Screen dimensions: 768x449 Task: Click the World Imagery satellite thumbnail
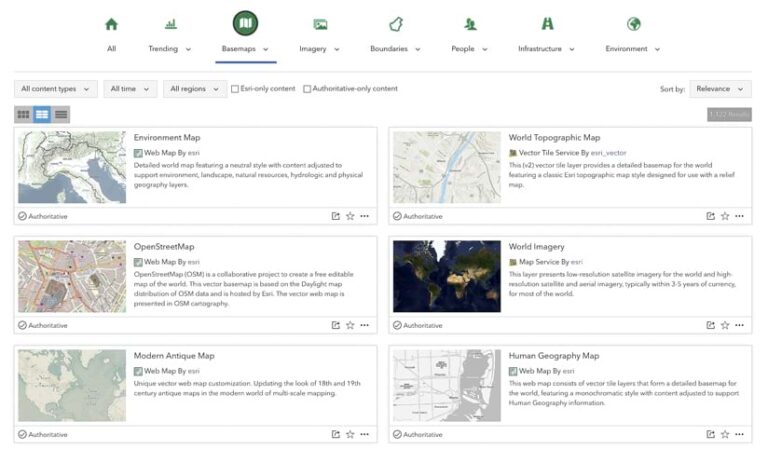(447, 276)
